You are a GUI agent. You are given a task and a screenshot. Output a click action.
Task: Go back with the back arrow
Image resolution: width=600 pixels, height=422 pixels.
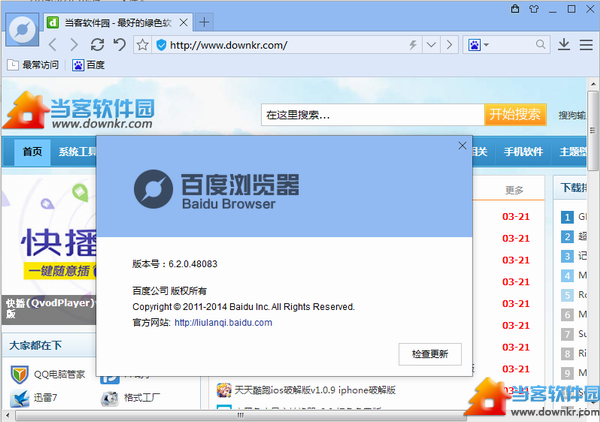click(53, 45)
